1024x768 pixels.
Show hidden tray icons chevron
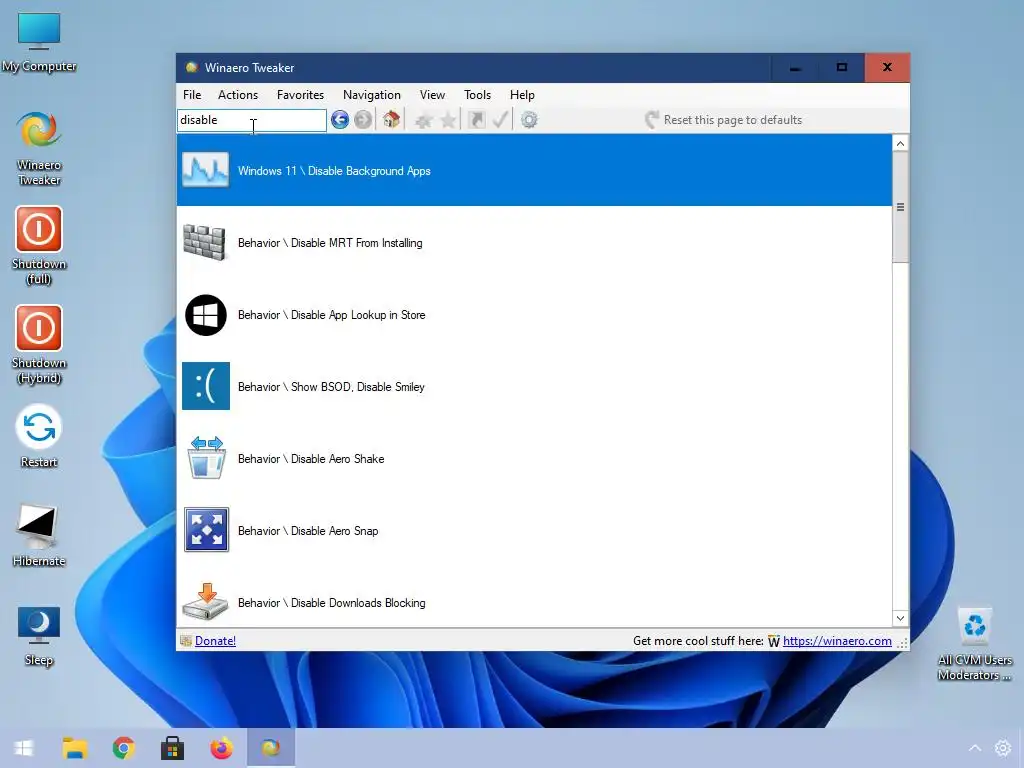974,748
